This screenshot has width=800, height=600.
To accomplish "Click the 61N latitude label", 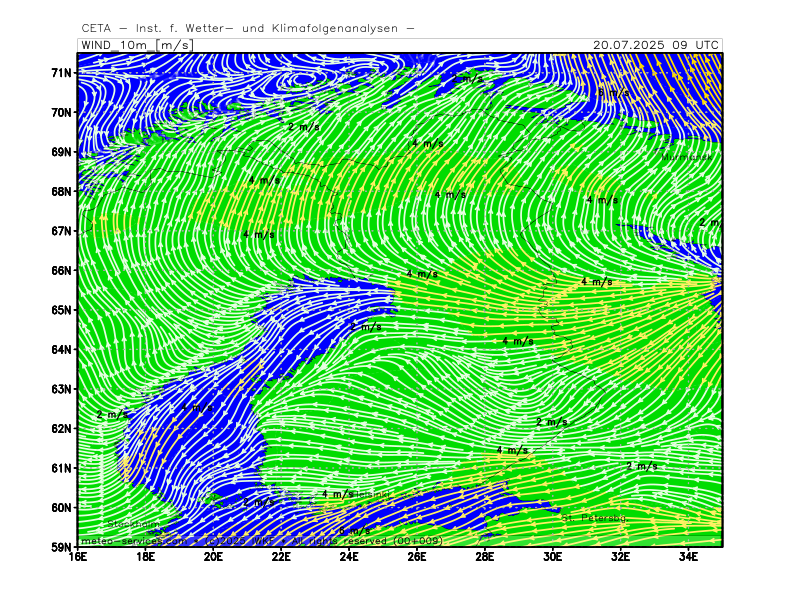I will [62, 468].
